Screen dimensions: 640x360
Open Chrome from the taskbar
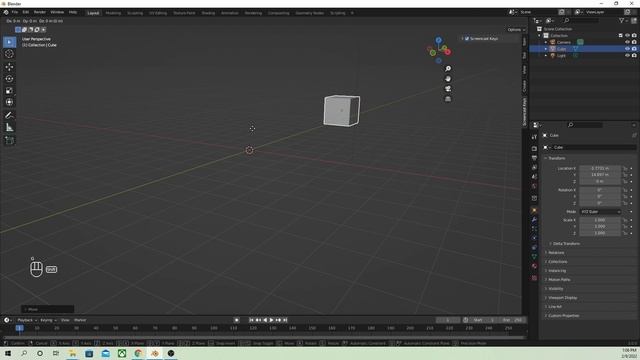pyautogui.click(x=138, y=353)
